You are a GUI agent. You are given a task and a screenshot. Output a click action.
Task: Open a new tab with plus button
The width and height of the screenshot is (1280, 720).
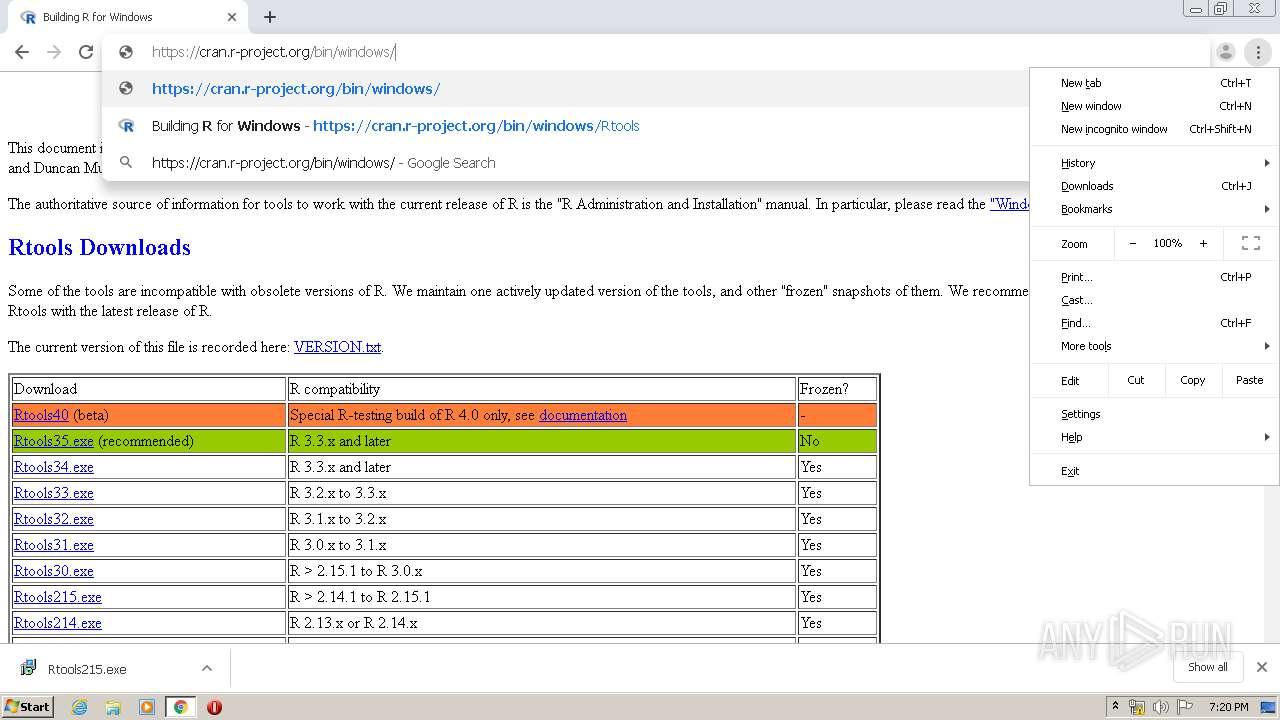270,17
